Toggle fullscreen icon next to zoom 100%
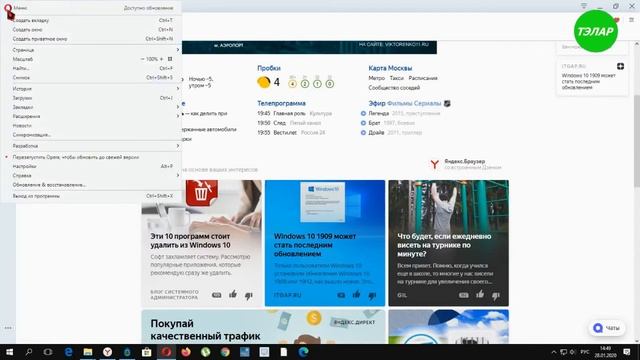 (x=170, y=59)
